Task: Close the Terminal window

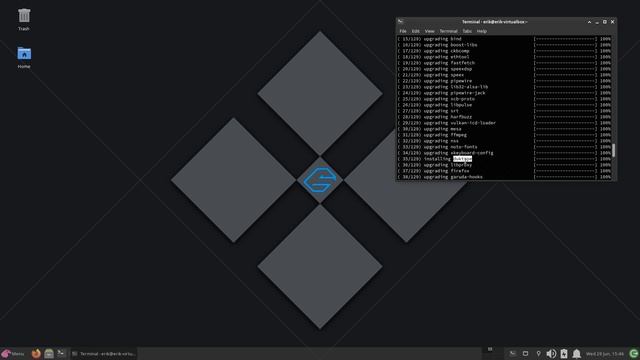Action: [x=613, y=22]
